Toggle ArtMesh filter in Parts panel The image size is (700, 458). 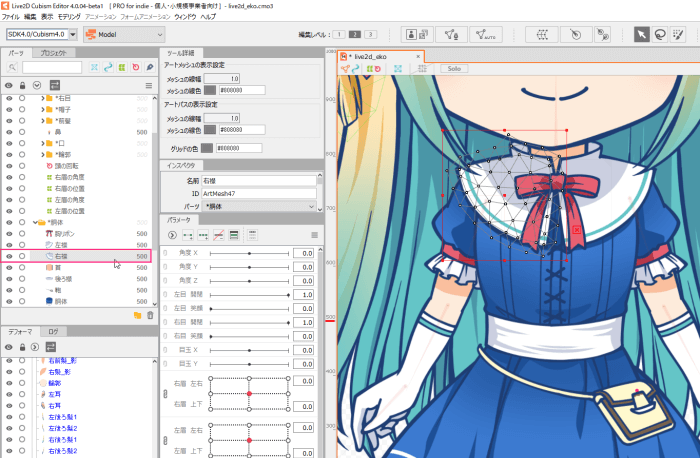point(94,67)
